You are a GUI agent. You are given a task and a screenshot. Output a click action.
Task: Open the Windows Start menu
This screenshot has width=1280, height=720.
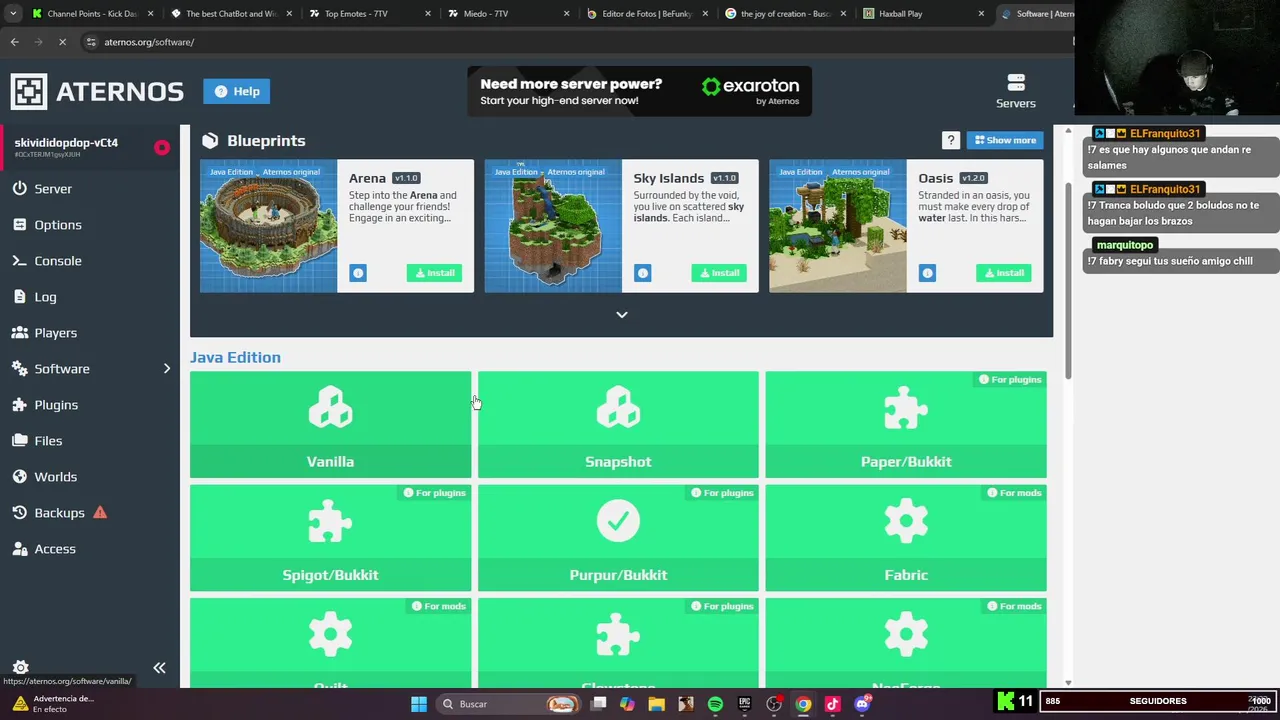[x=419, y=704]
